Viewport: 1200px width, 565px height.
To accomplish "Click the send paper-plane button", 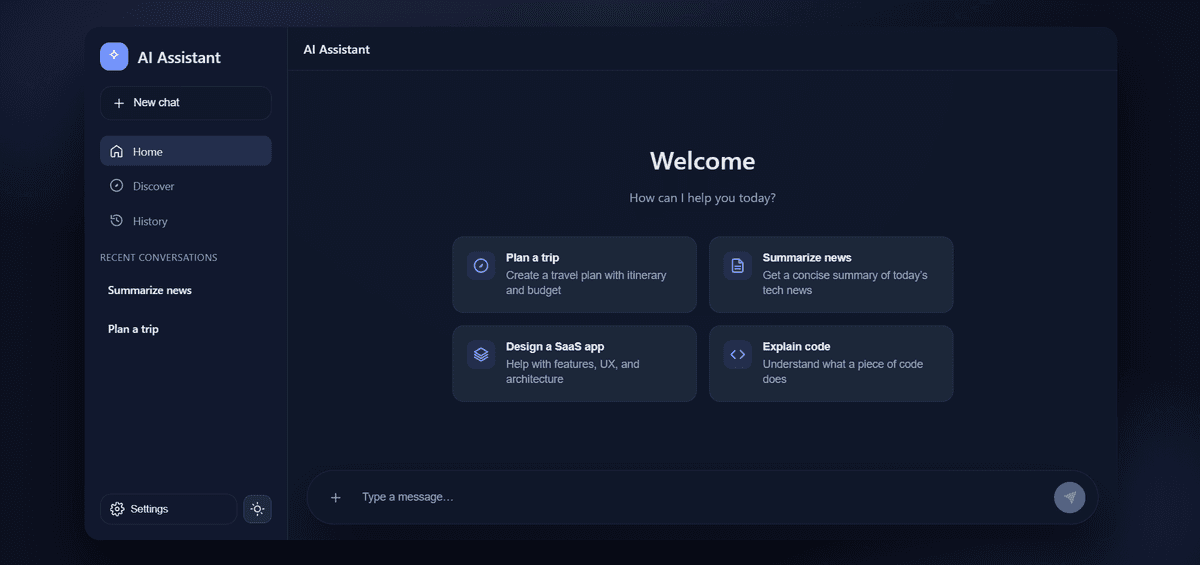I will pyautogui.click(x=1070, y=497).
